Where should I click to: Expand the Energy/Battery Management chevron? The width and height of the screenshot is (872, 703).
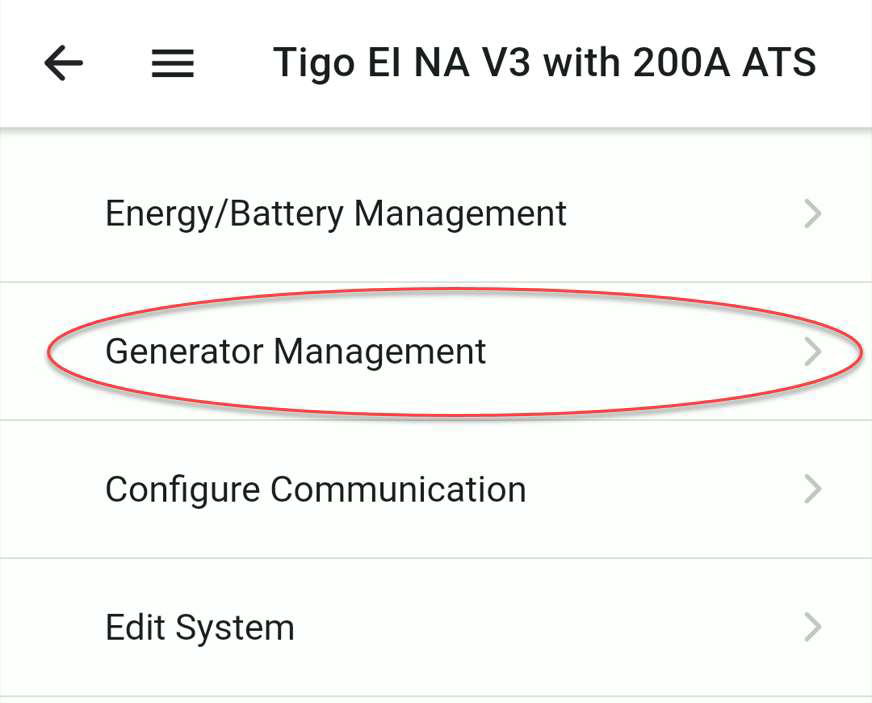click(813, 214)
